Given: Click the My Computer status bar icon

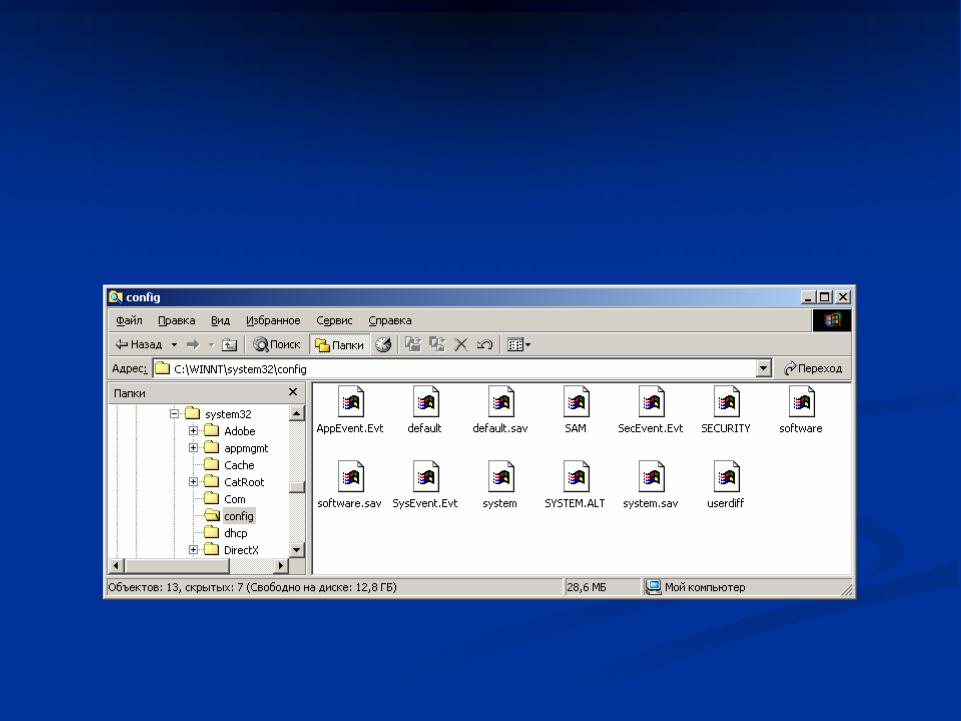Looking at the screenshot, I should [653, 587].
